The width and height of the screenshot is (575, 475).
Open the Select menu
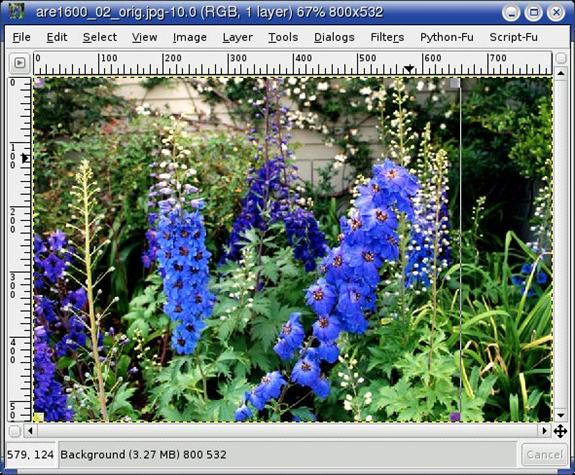tap(100, 37)
